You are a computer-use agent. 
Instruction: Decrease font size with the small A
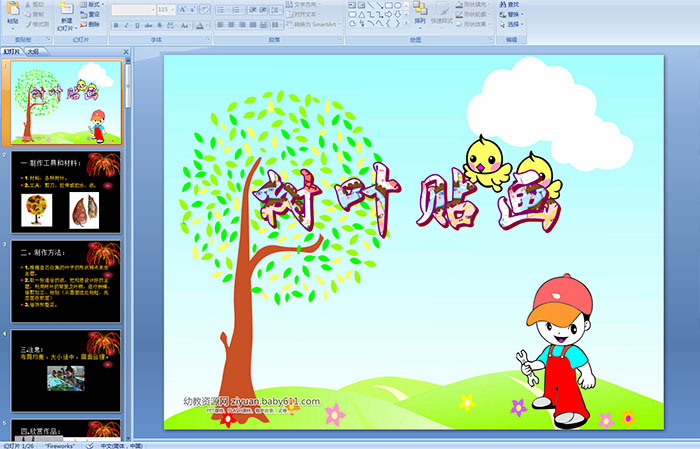192,9
